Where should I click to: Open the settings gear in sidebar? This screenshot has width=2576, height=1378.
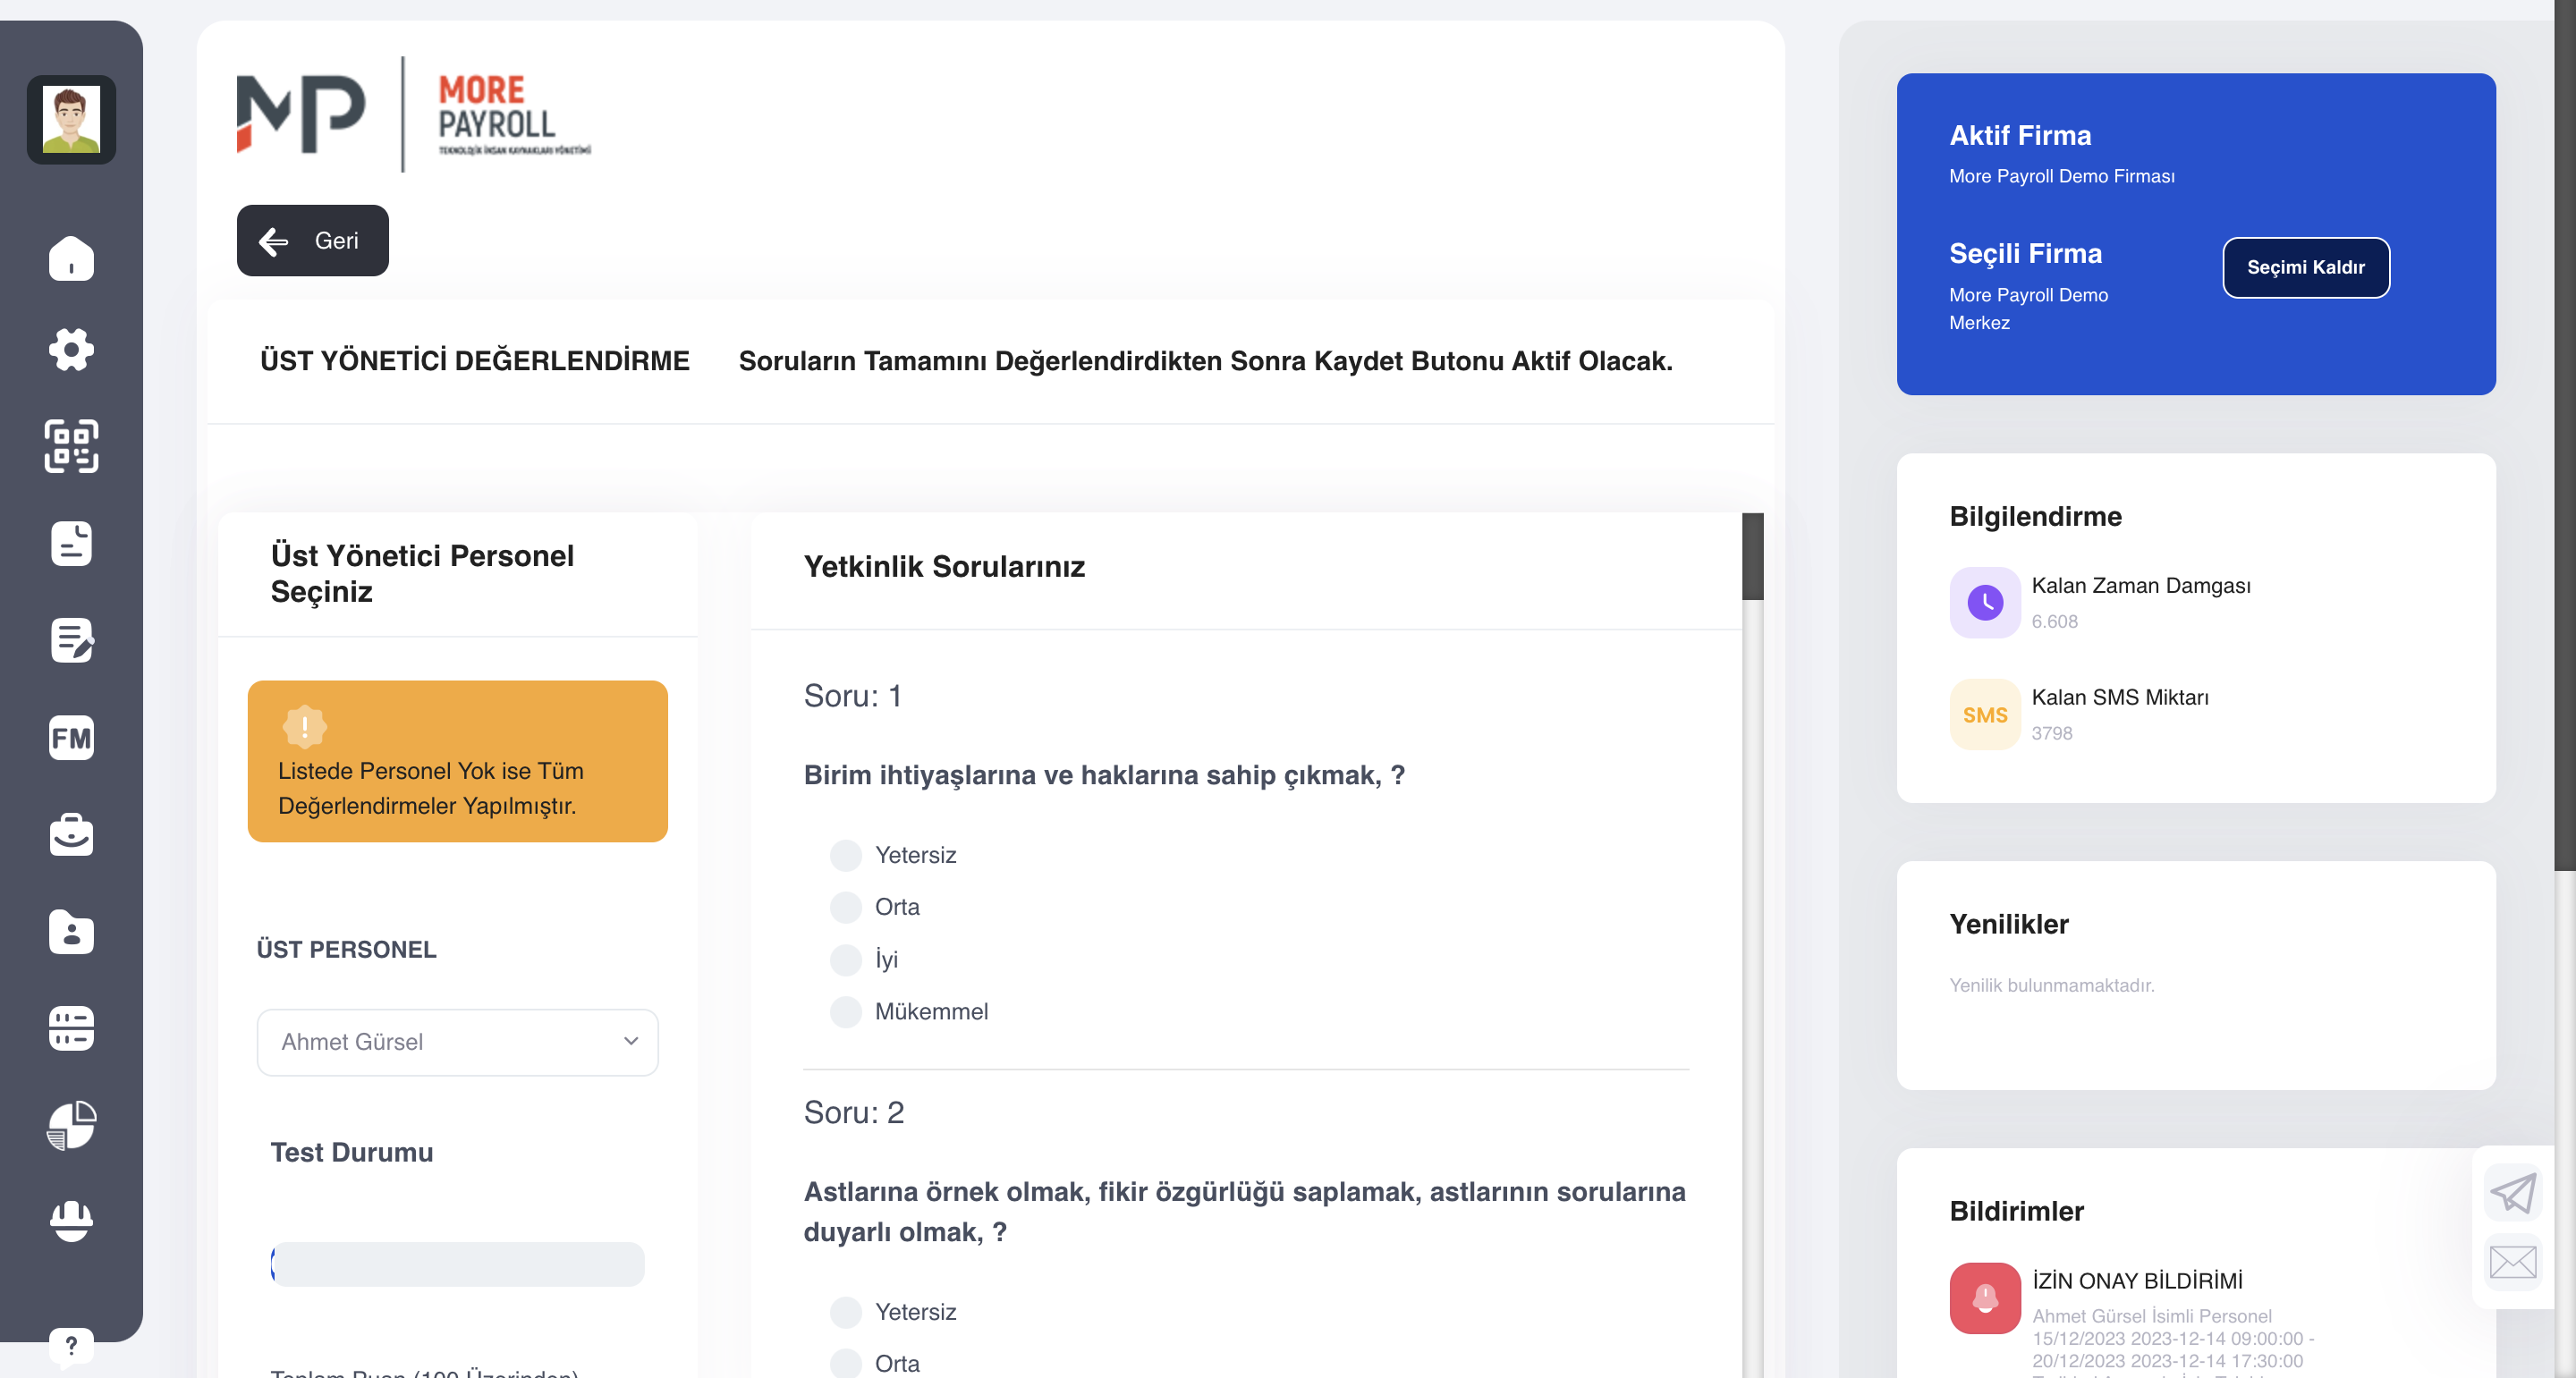(71, 349)
